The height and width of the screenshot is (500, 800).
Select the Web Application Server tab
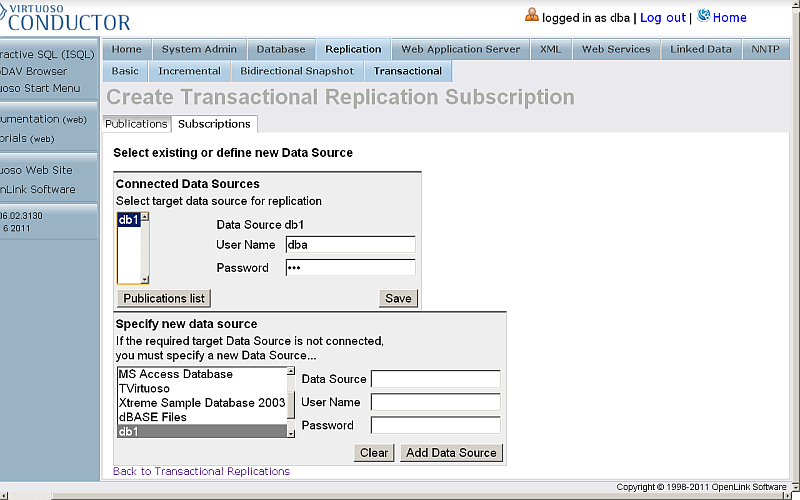point(460,49)
